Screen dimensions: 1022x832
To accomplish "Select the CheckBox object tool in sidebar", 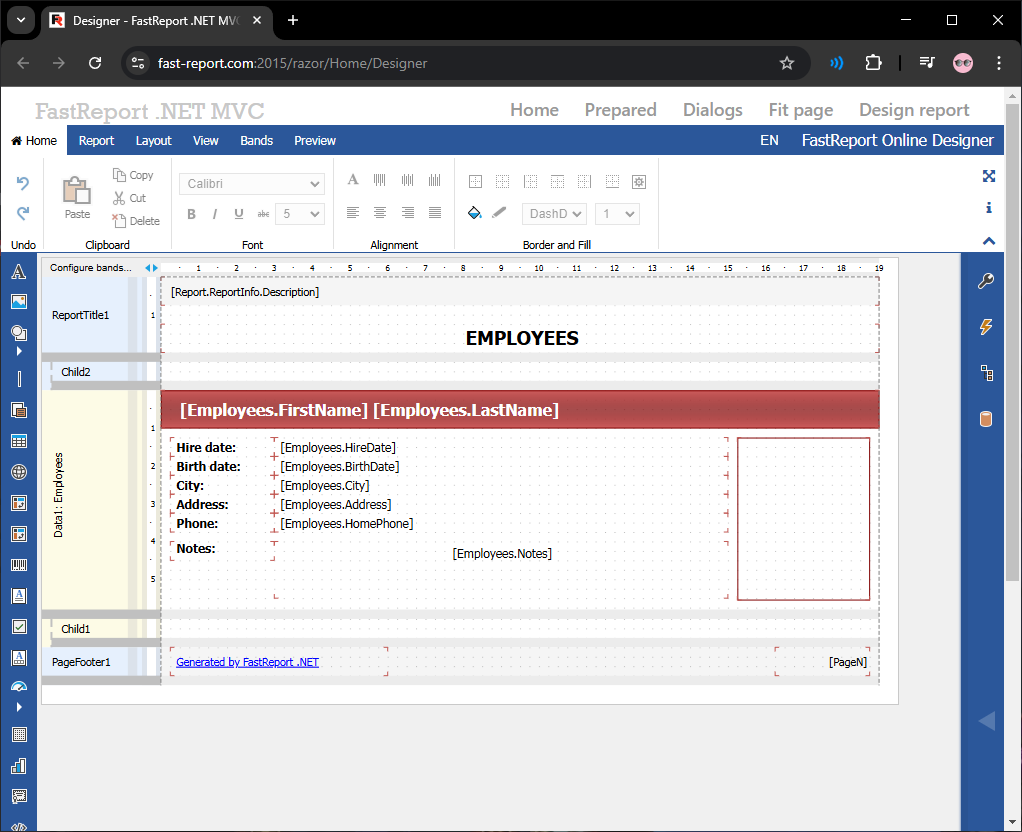I will click(19, 627).
